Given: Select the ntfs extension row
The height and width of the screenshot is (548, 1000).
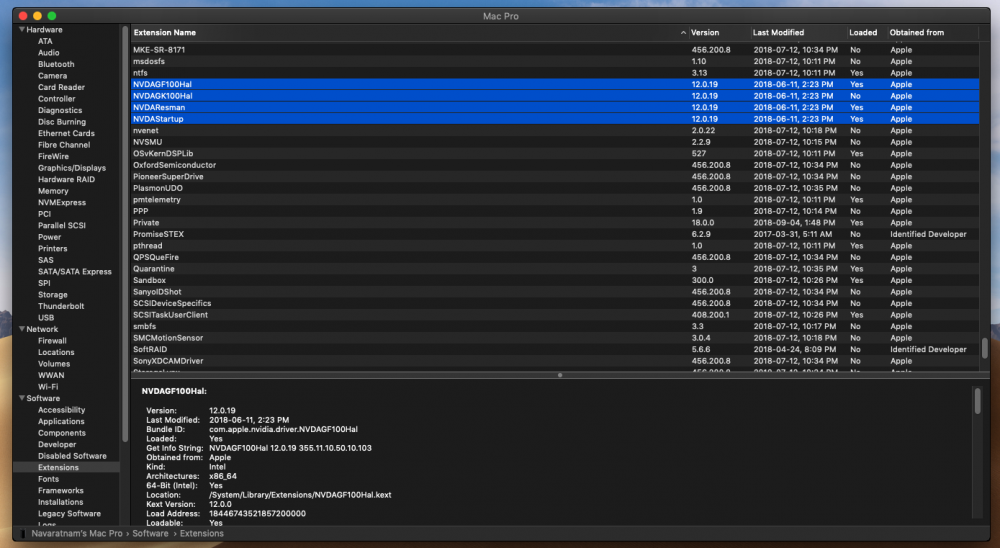Looking at the screenshot, I should click(555, 73).
